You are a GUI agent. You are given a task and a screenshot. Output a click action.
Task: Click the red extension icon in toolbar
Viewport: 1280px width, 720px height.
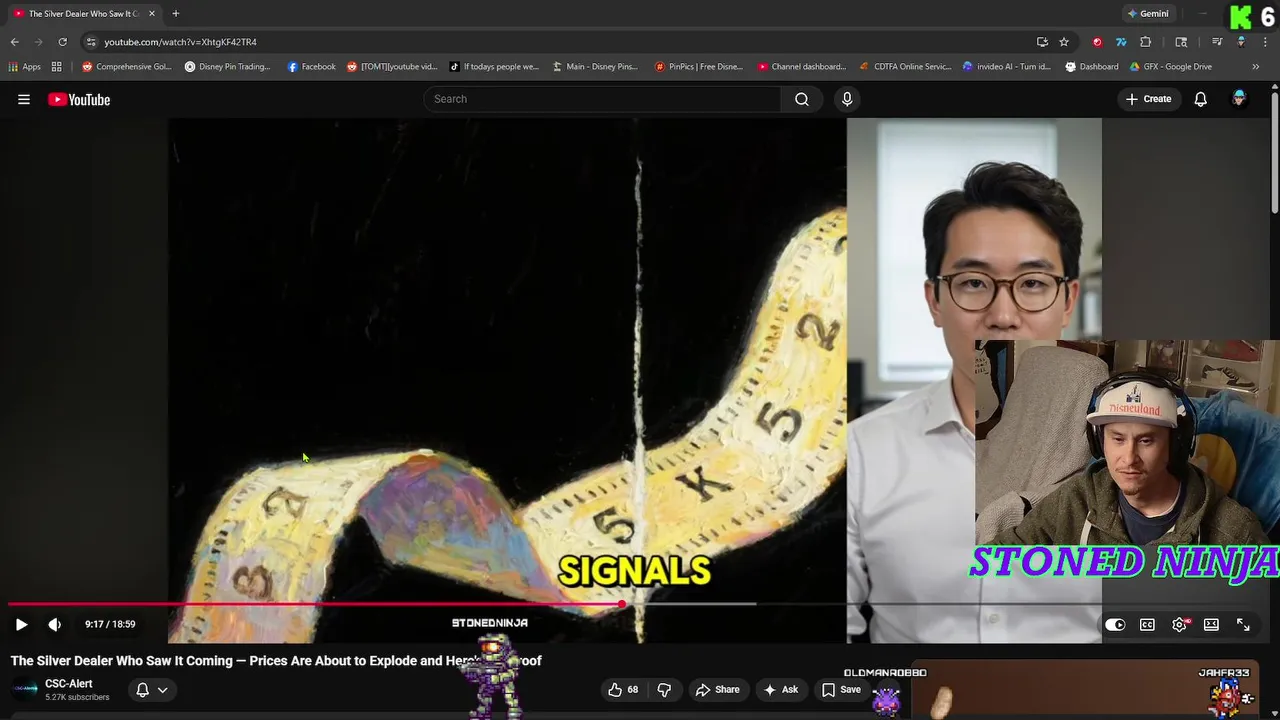1097,42
